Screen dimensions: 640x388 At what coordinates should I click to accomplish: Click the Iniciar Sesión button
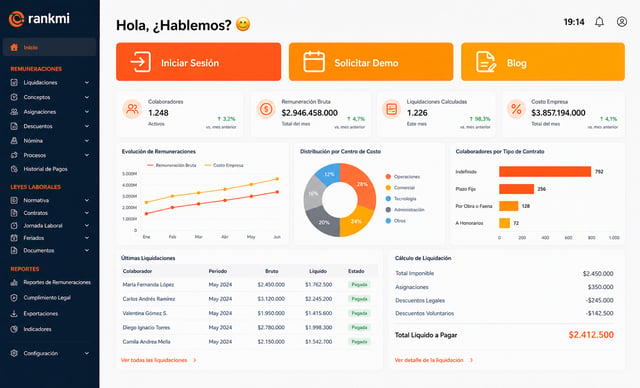tap(198, 62)
